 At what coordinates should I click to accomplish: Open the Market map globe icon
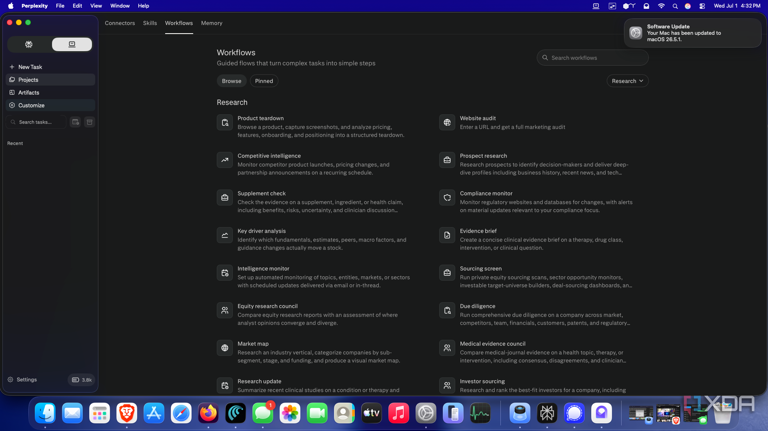click(x=225, y=348)
